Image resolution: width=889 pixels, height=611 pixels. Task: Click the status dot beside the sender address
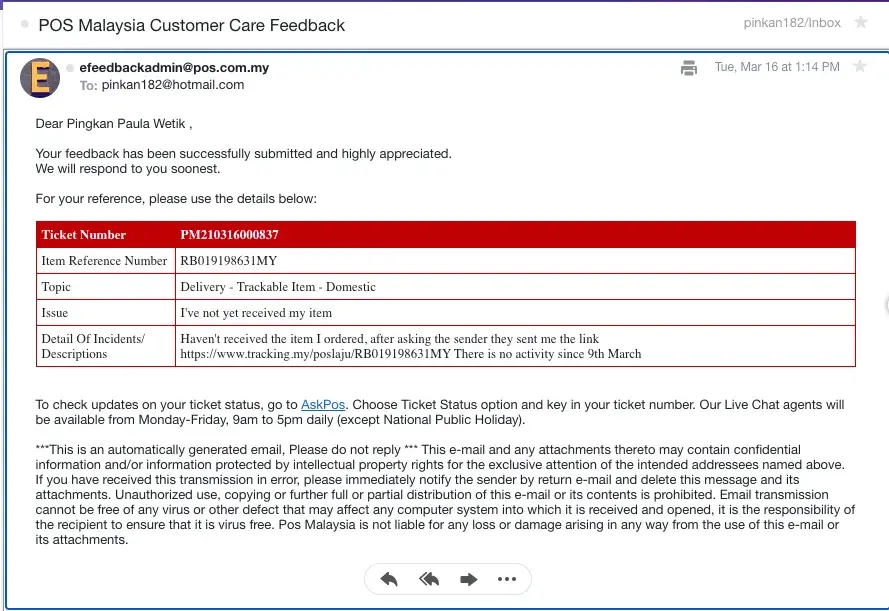click(70, 68)
